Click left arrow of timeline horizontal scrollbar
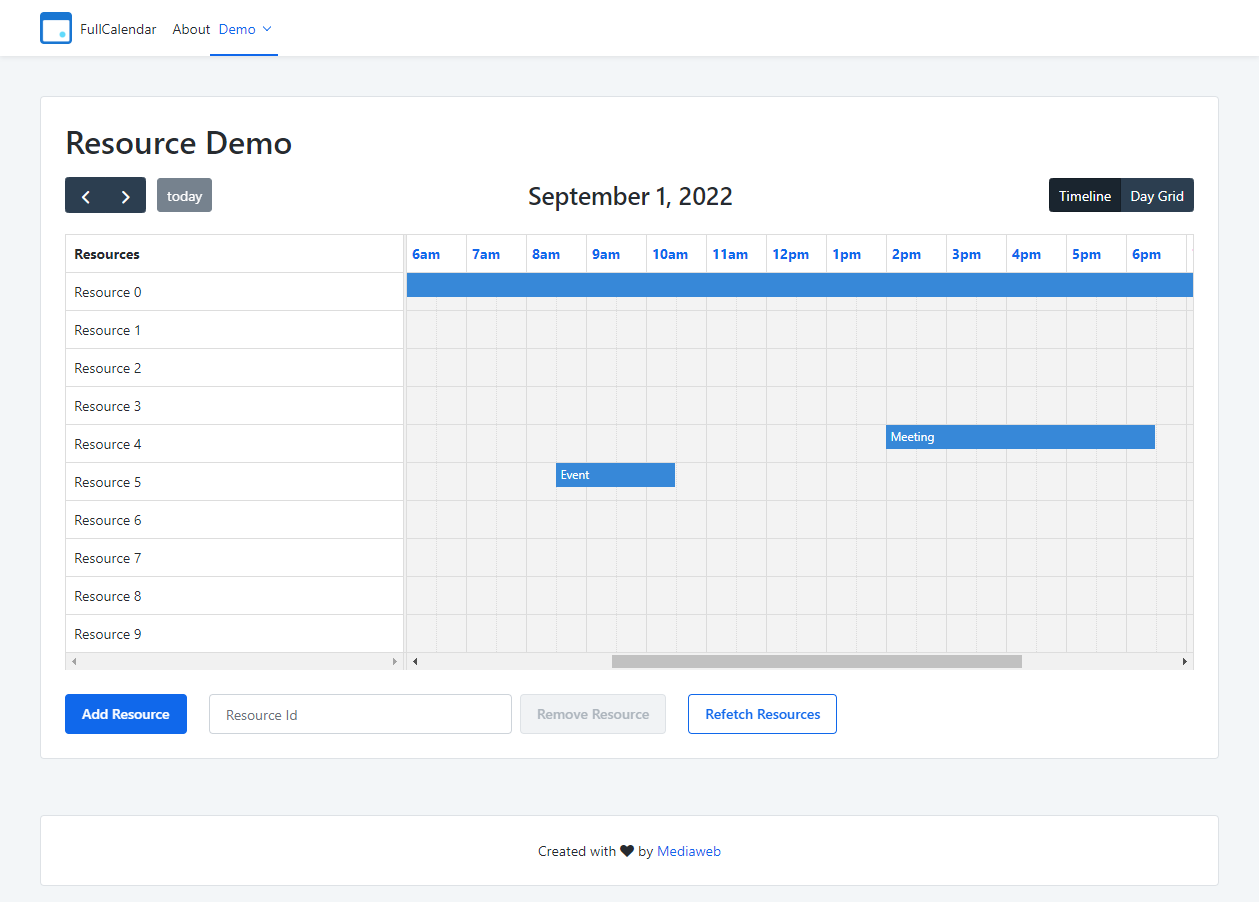The image size is (1259, 902). [x=415, y=661]
